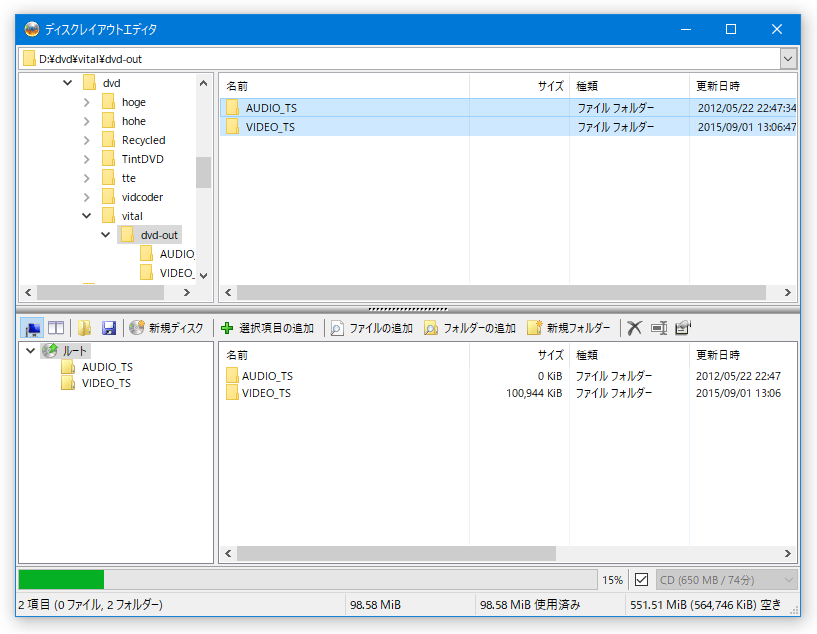The height and width of the screenshot is (634, 817).
Task: Select the ルート disc icon in layout tree
Action: (x=50, y=351)
